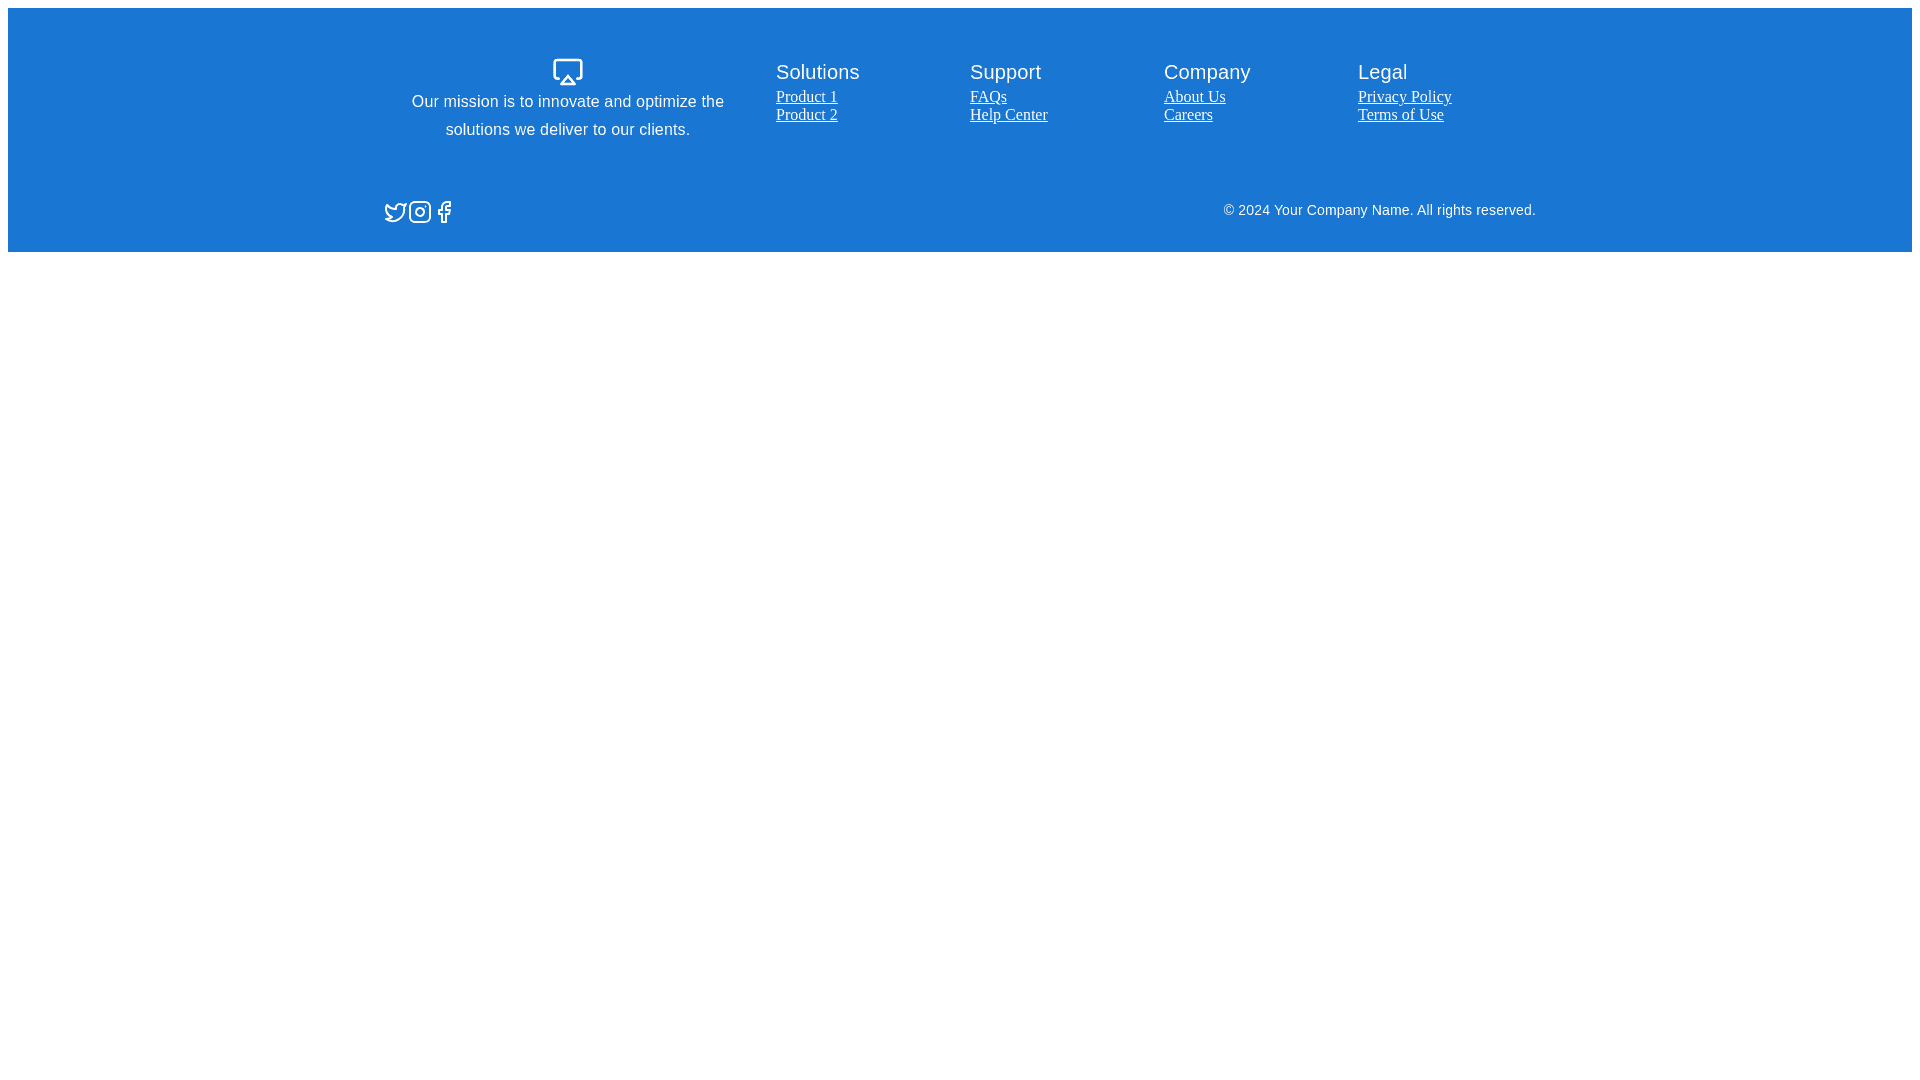Open the About Us link
Screen dimensions: 1920x1080
(1194, 97)
